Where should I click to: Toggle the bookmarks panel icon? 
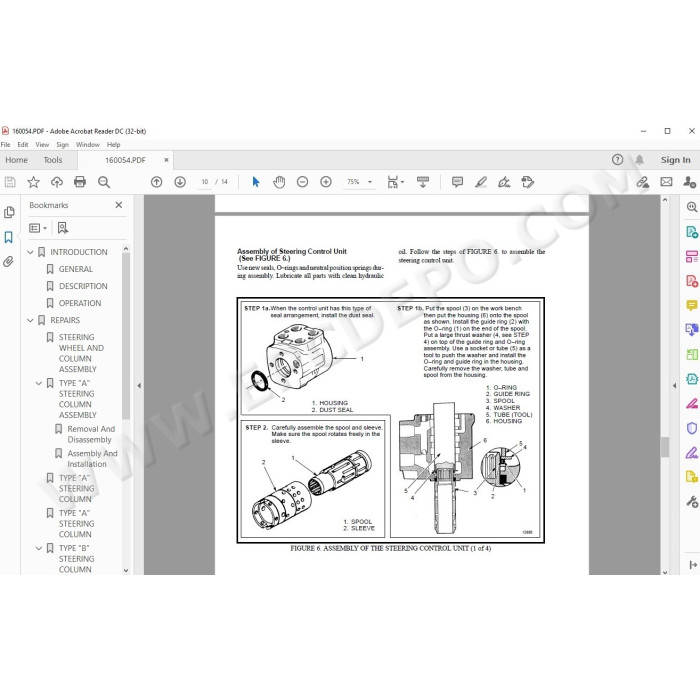coord(8,237)
